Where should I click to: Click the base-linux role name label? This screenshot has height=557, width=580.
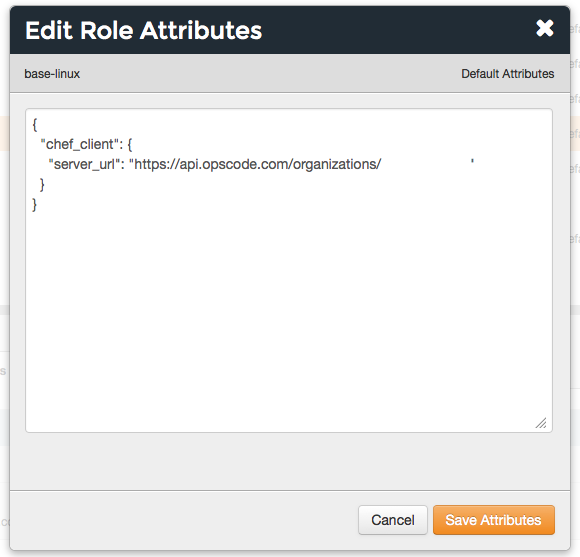tap(52, 74)
